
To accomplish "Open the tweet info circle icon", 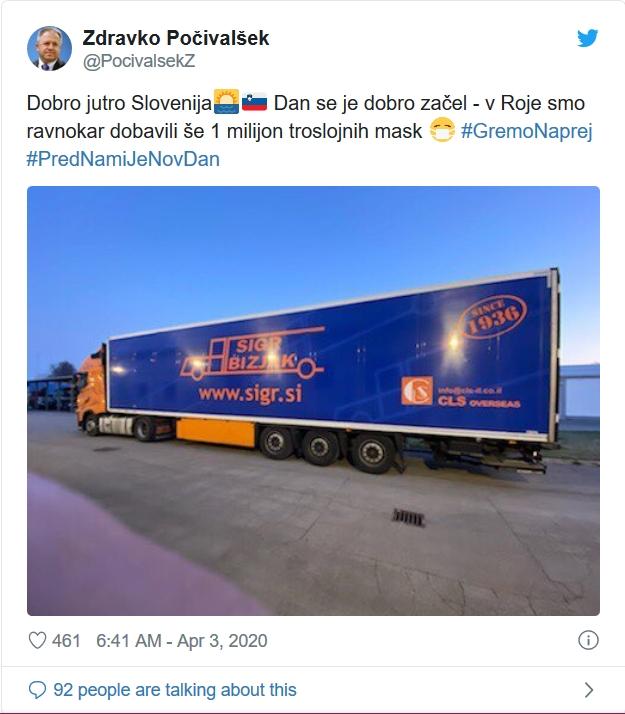I will (589, 640).
